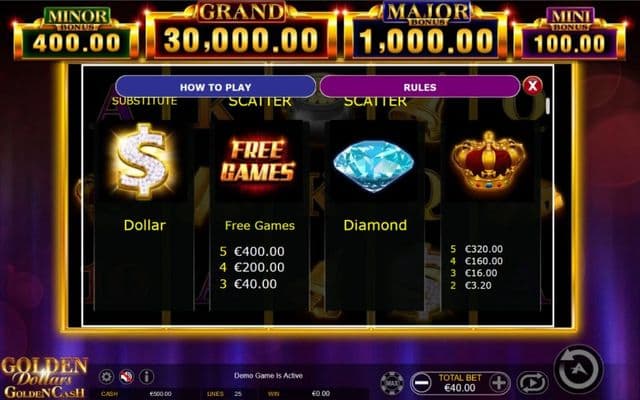Toggle the autoplay icon
Screen dimensions: 640x400
[532, 383]
